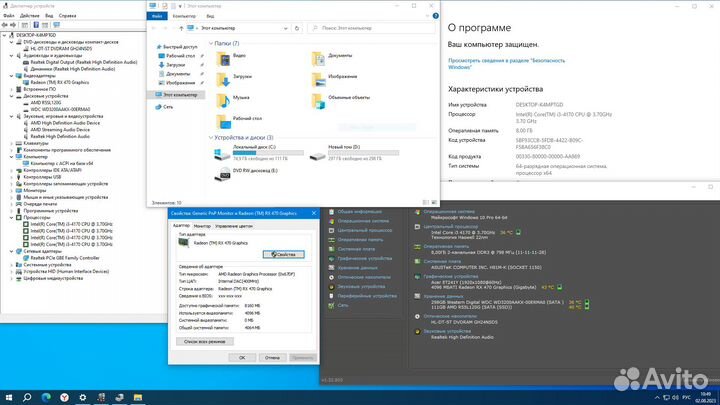
Task: Click the Операционная система heading in Speccy summary
Action: [x=449, y=212]
